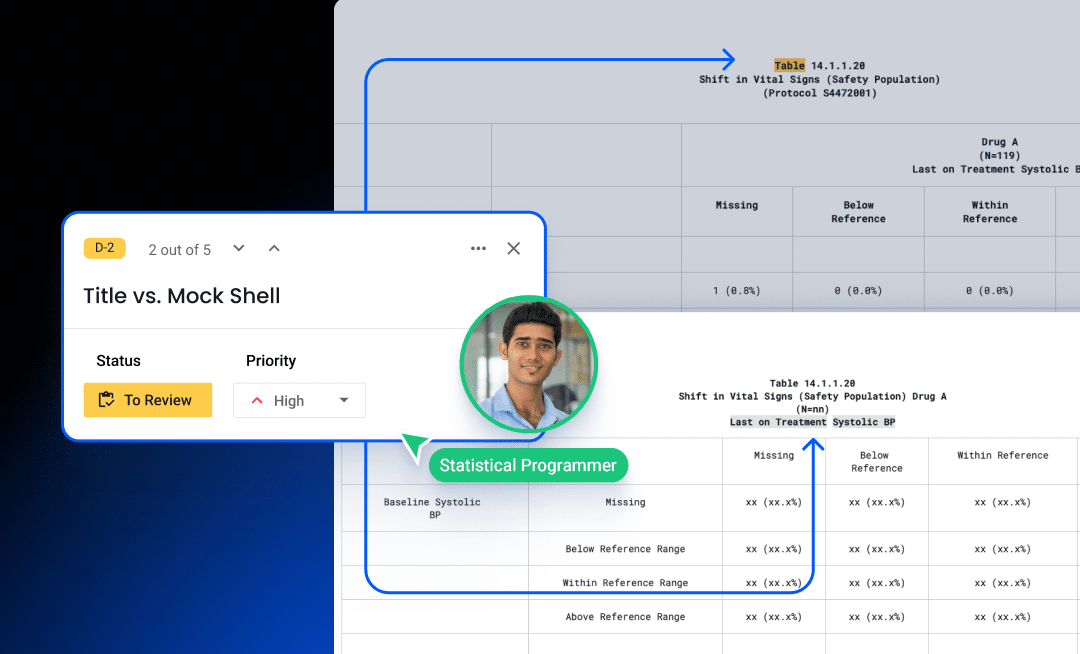
Task: Click the Statistical Programmer label
Action: point(528,465)
